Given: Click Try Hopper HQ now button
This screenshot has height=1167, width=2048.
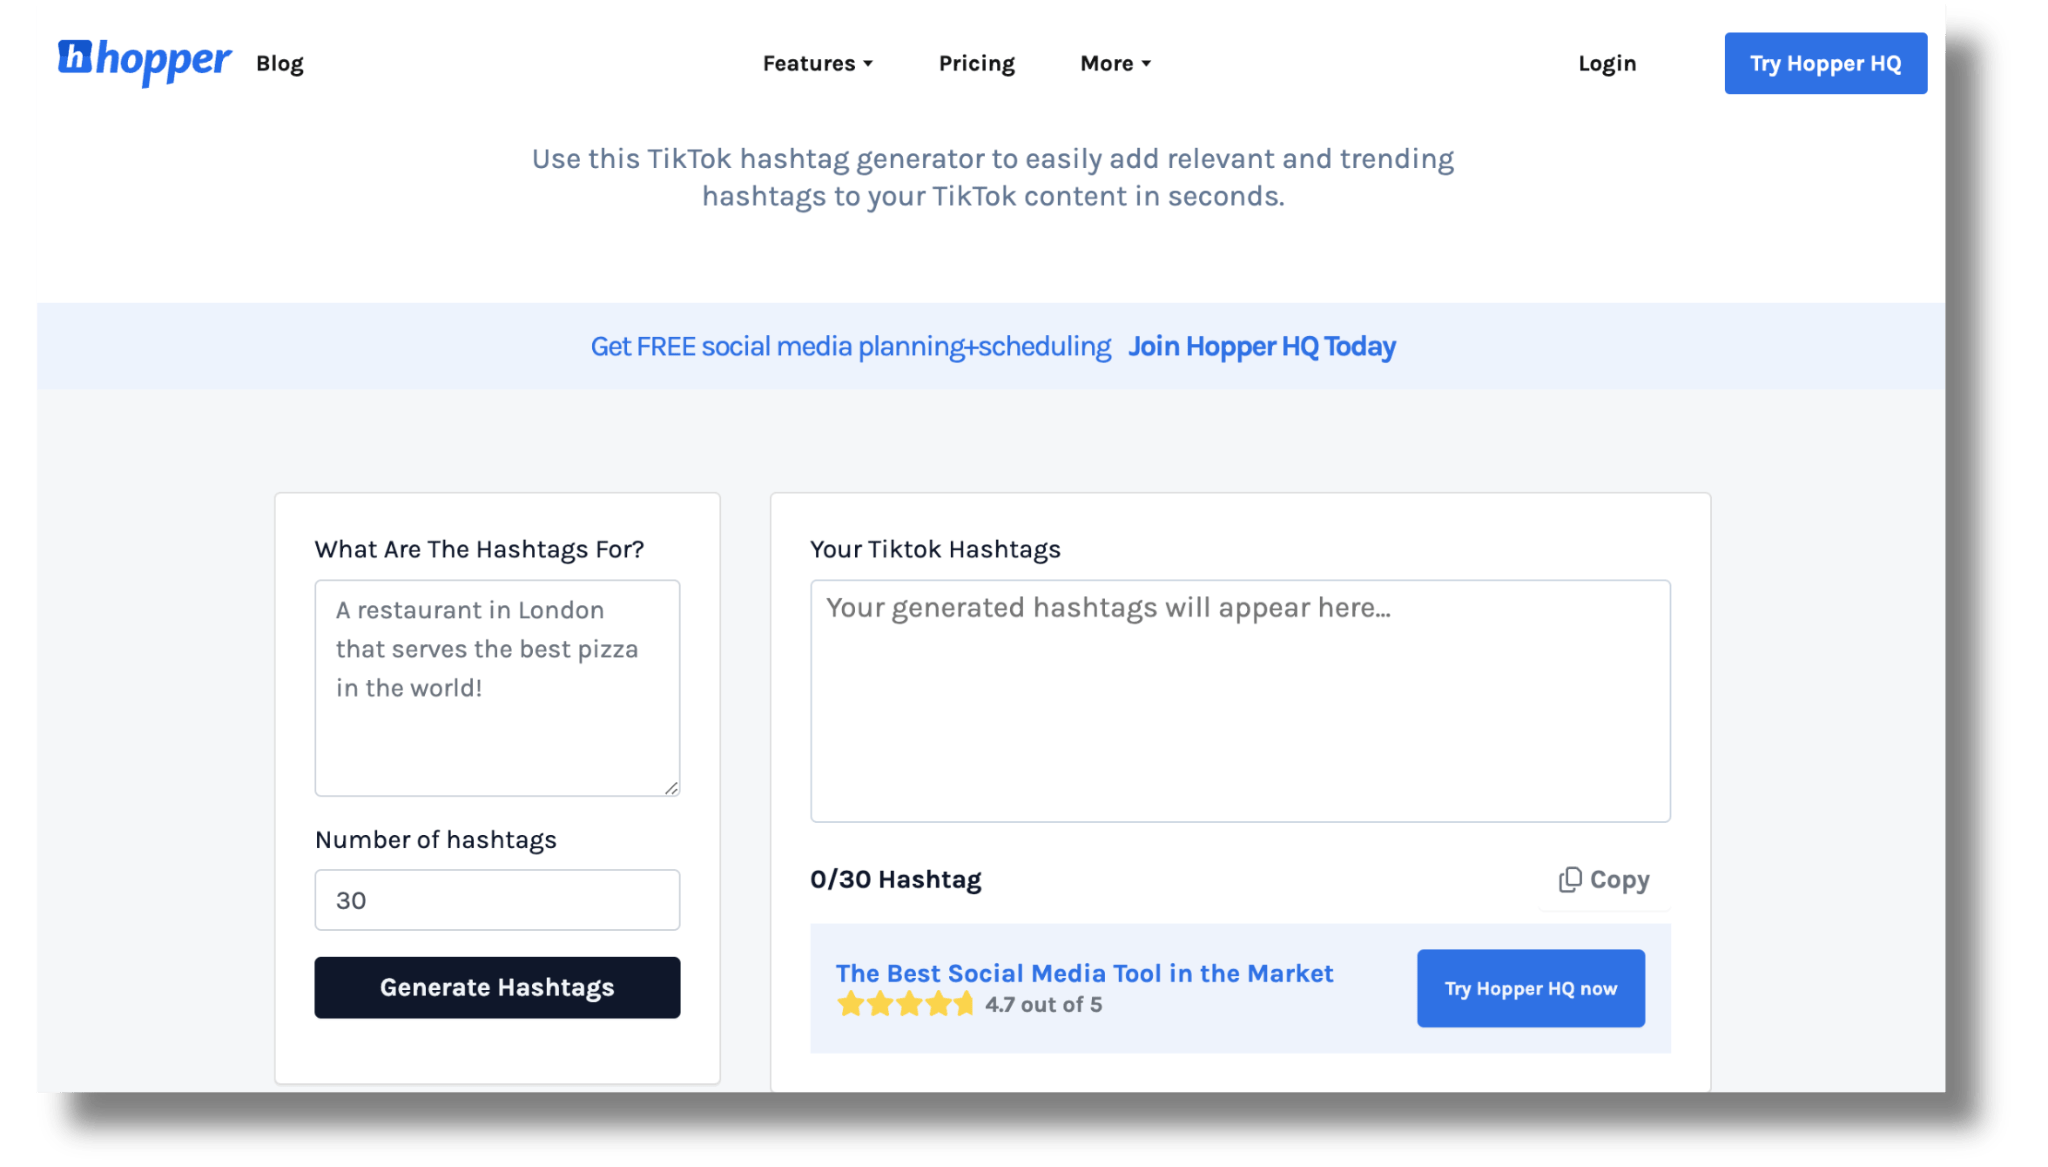Looking at the screenshot, I should 1530,988.
